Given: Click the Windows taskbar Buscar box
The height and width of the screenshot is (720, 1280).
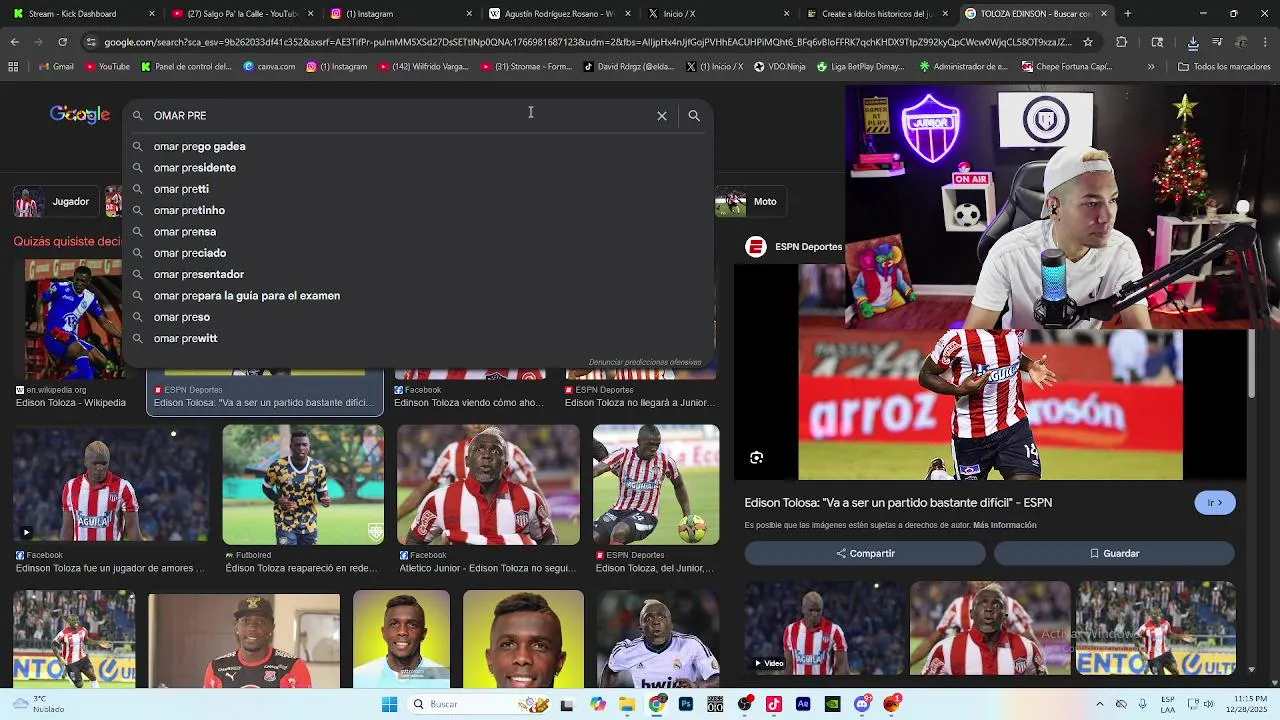Looking at the screenshot, I should click(x=480, y=704).
